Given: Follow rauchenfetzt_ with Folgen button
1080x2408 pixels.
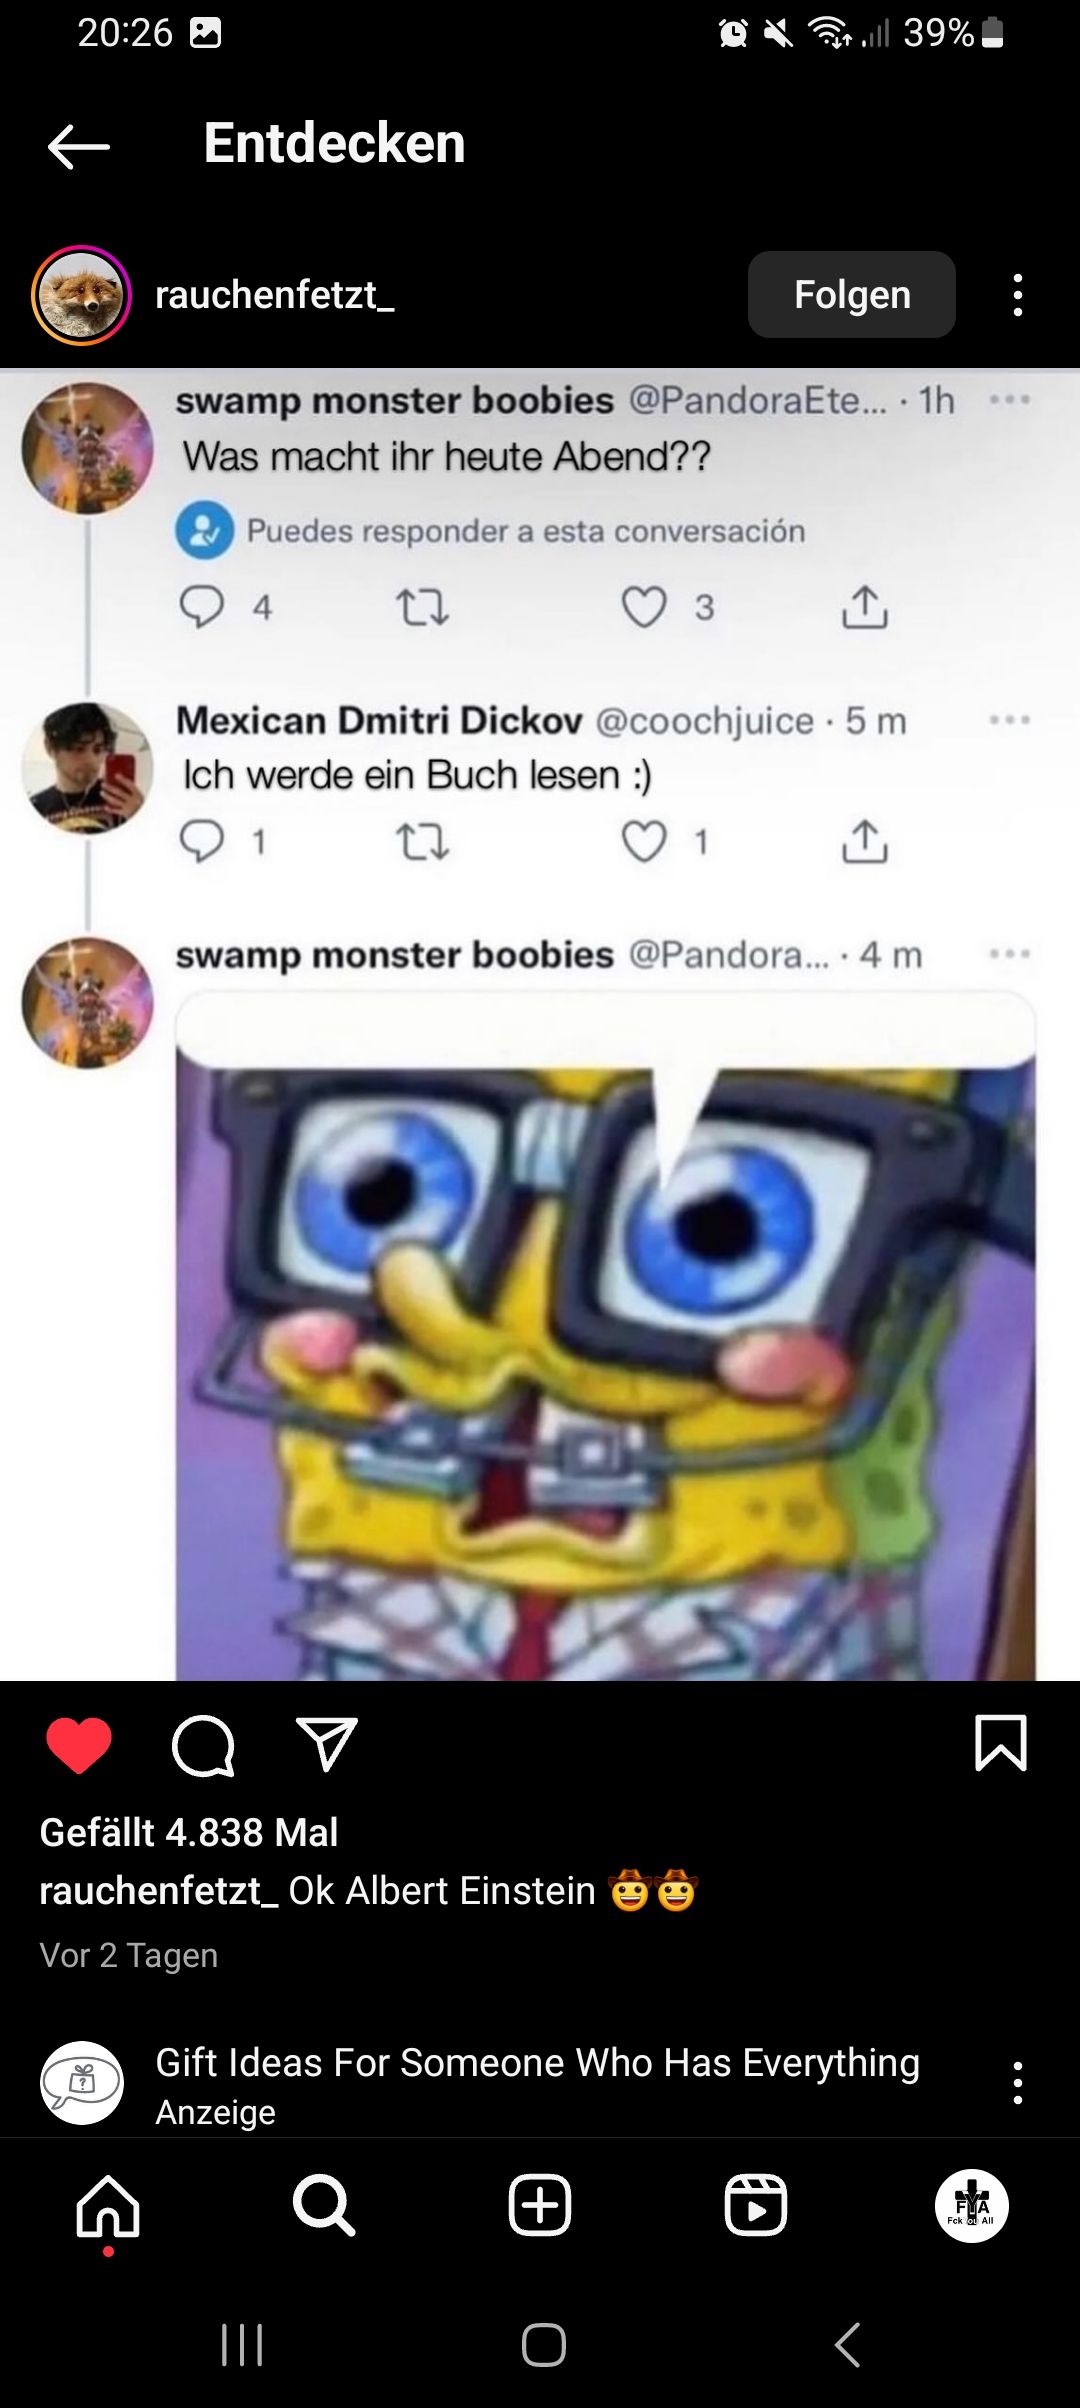Looking at the screenshot, I should point(852,294).
